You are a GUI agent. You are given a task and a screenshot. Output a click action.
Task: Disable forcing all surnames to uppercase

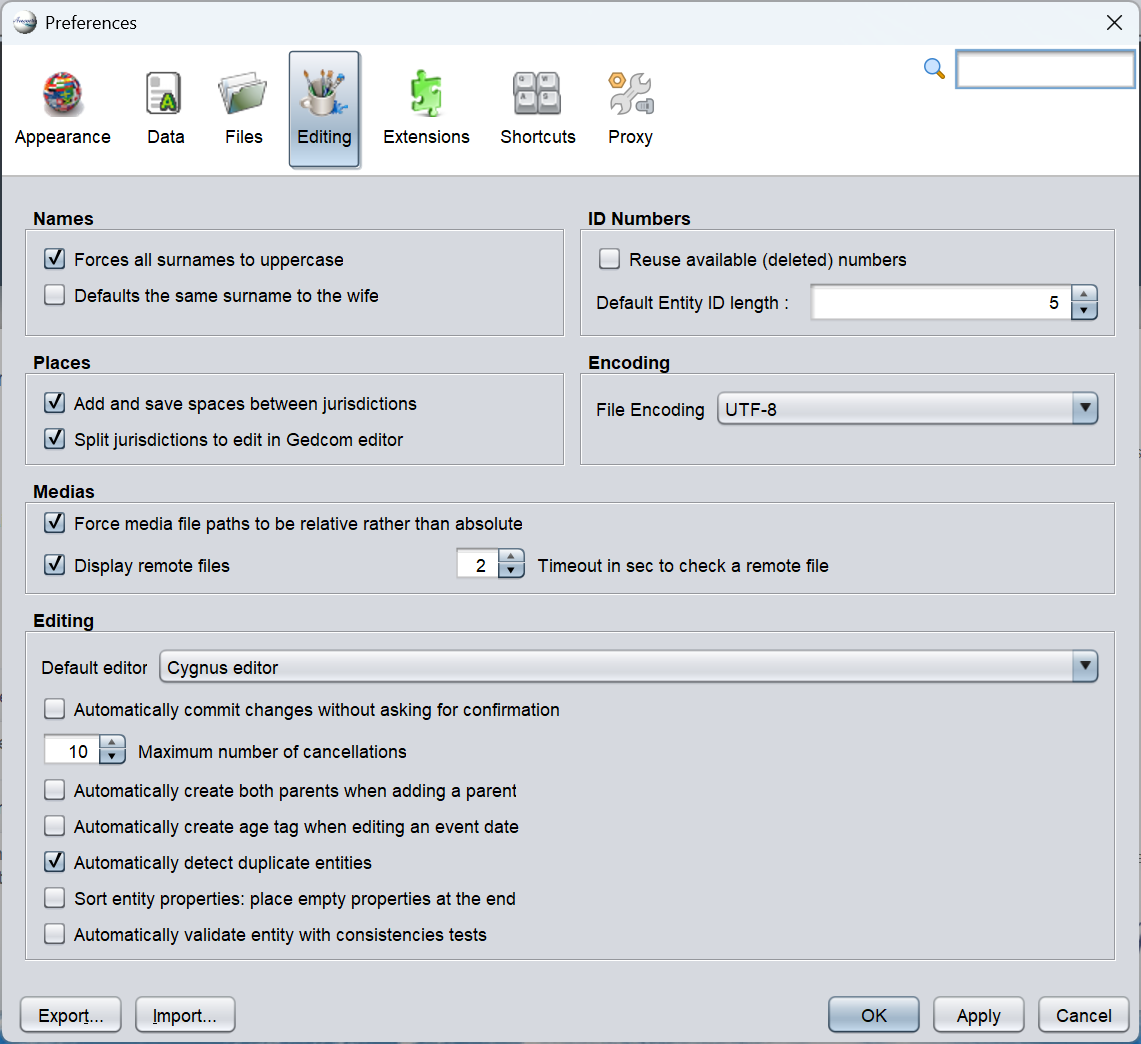click(55, 260)
